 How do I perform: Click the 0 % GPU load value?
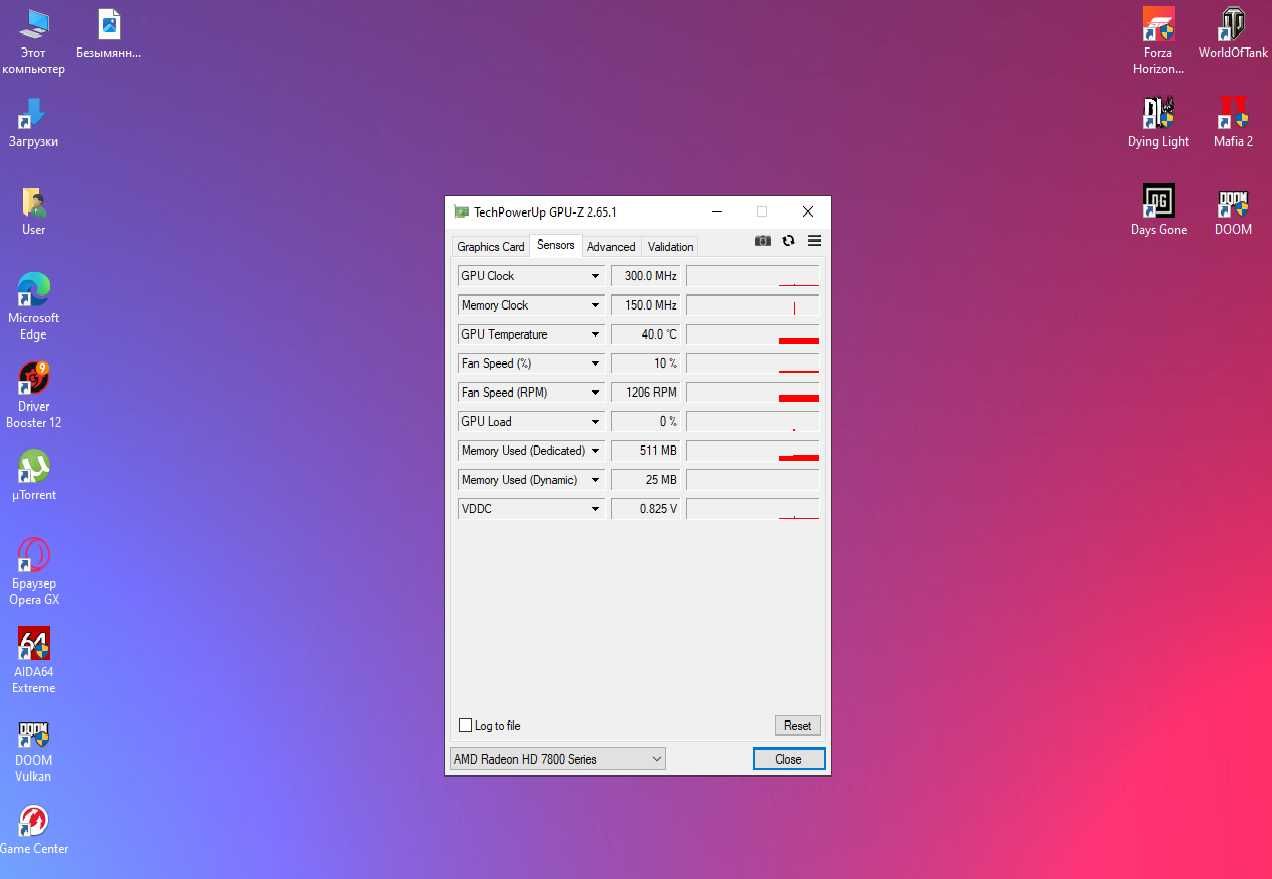pyautogui.click(x=645, y=421)
